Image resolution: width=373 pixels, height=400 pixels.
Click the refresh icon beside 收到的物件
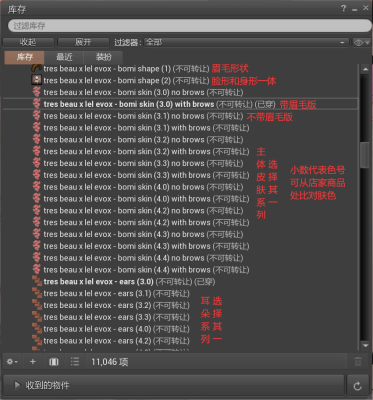tap(358, 386)
